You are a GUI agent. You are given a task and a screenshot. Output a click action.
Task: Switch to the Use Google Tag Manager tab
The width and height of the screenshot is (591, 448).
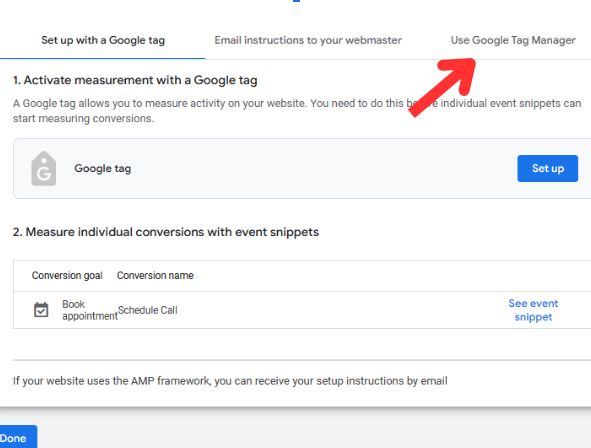(x=513, y=40)
